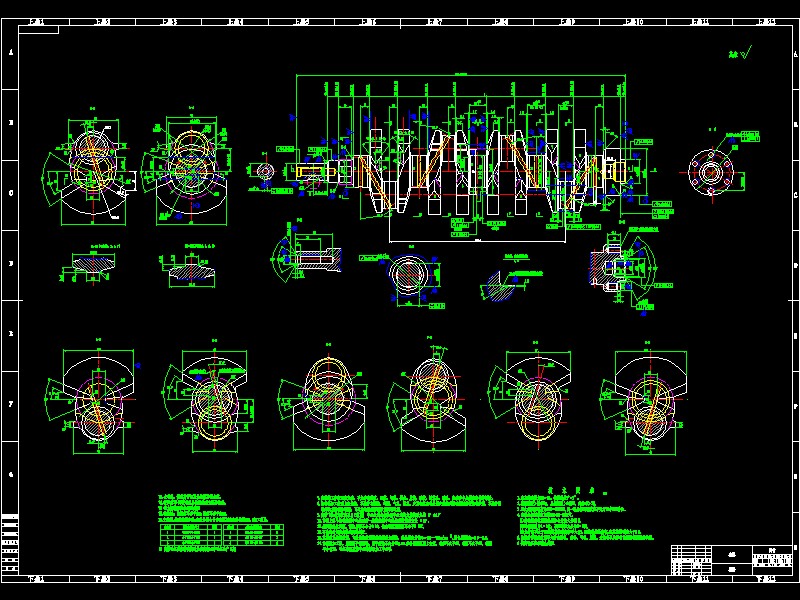Select the middle block of technical notes

pyautogui.click(x=408, y=522)
